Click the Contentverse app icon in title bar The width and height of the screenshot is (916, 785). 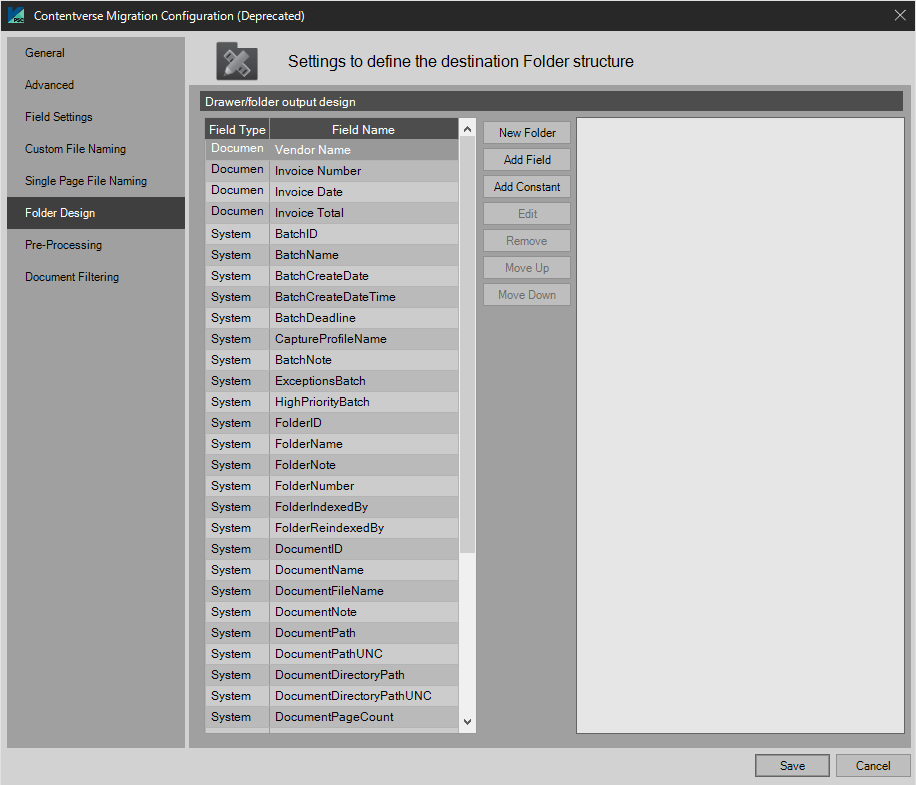(16, 16)
